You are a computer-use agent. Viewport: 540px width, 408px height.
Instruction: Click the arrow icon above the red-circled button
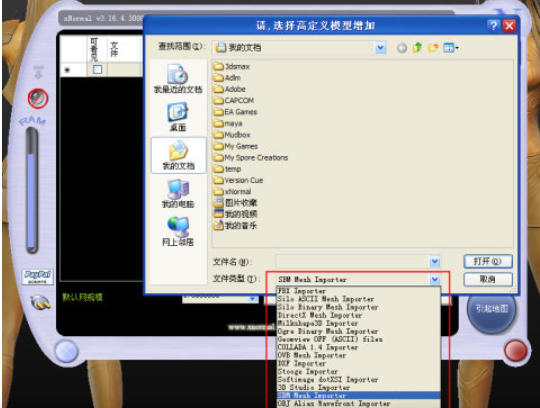[x=38, y=72]
